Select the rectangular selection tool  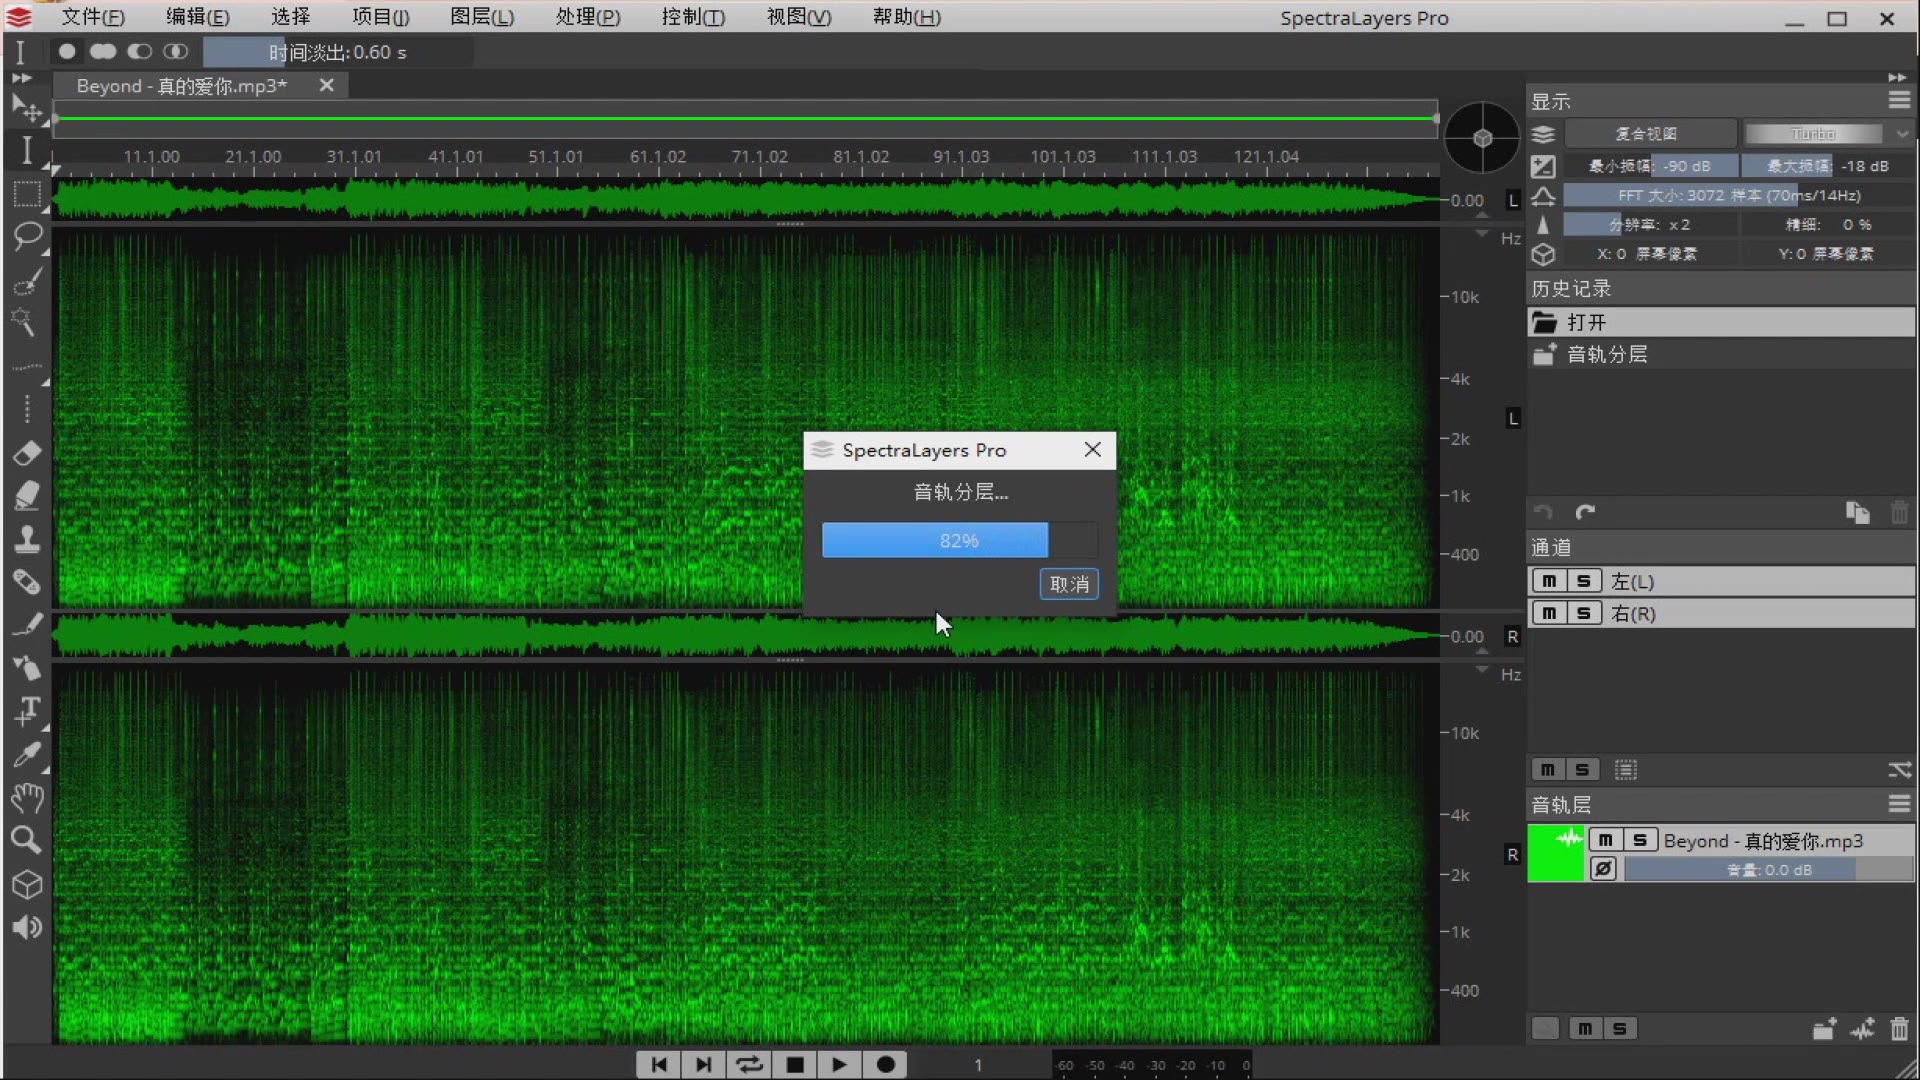[x=27, y=194]
